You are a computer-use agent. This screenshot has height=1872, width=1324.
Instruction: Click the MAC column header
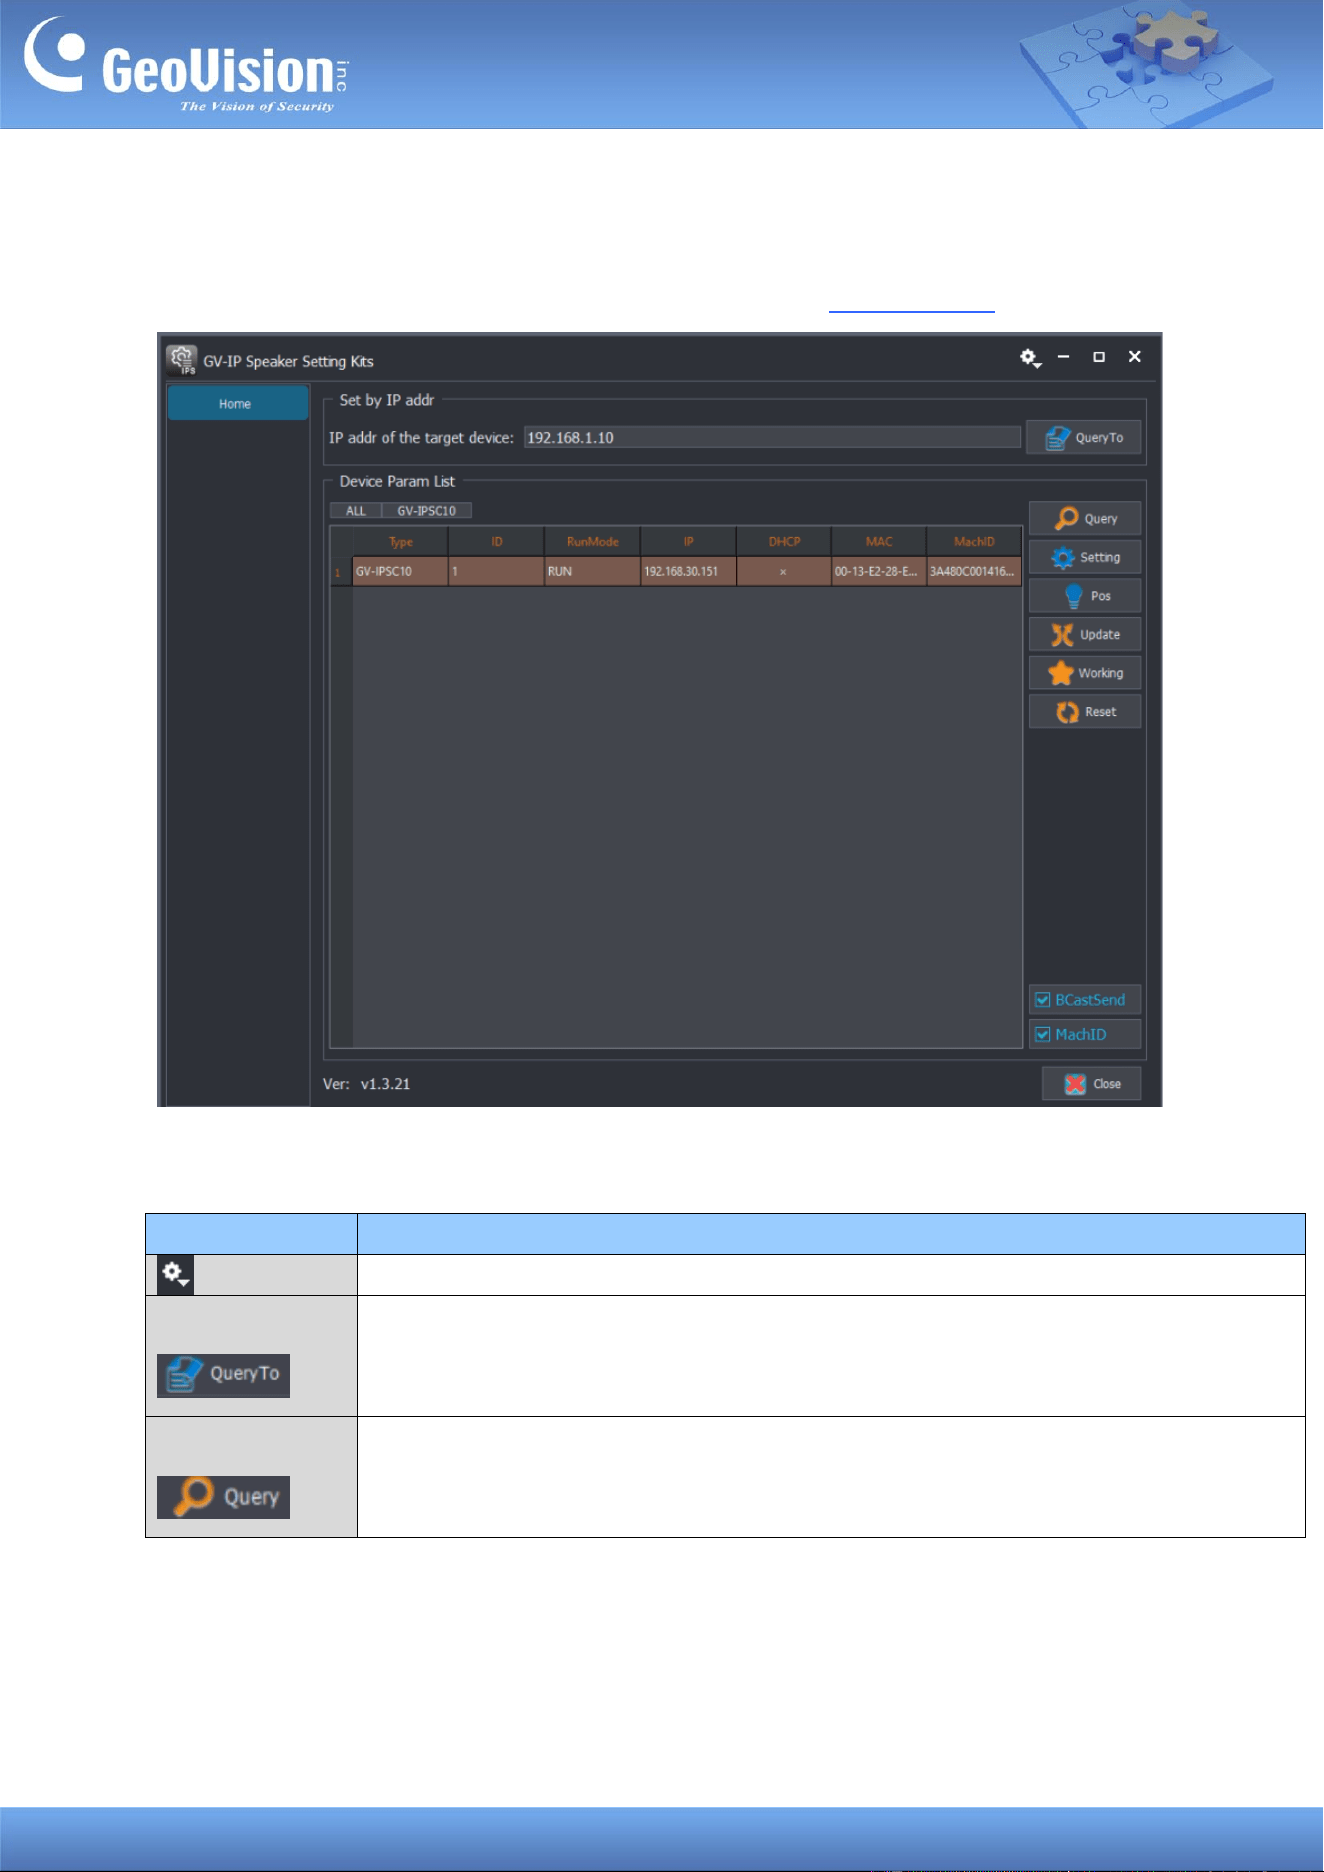click(879, 542)
